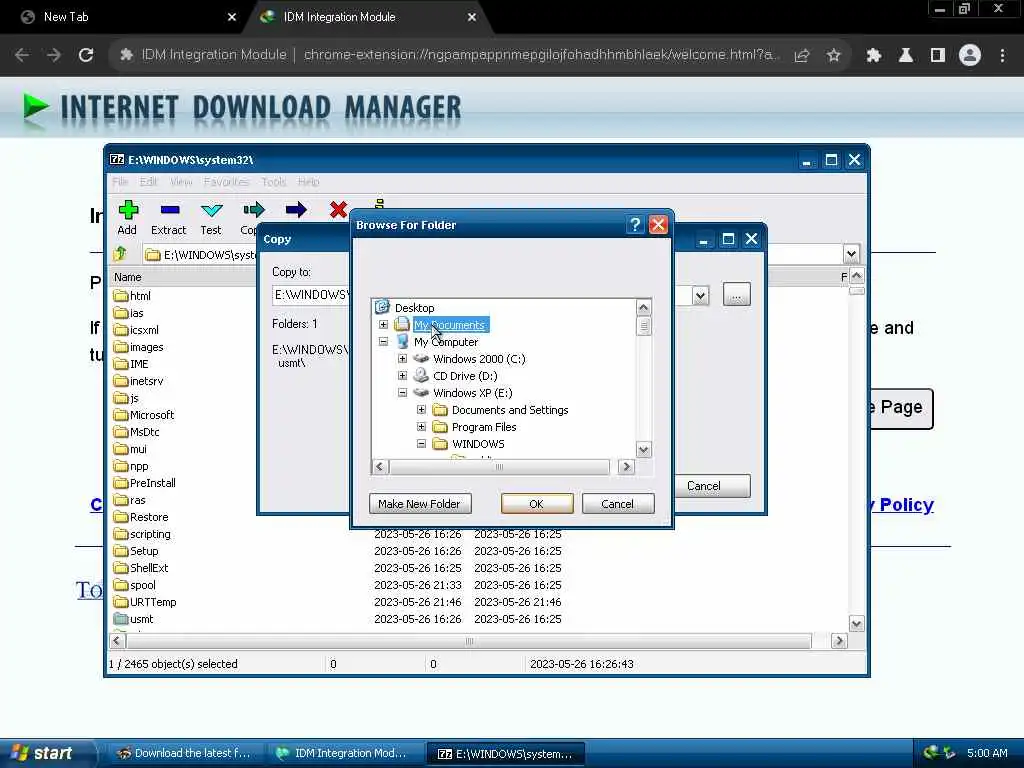This screenshot has width=1024, height=768.
Task: Select the usmt folder
Action: click(134, 618)
